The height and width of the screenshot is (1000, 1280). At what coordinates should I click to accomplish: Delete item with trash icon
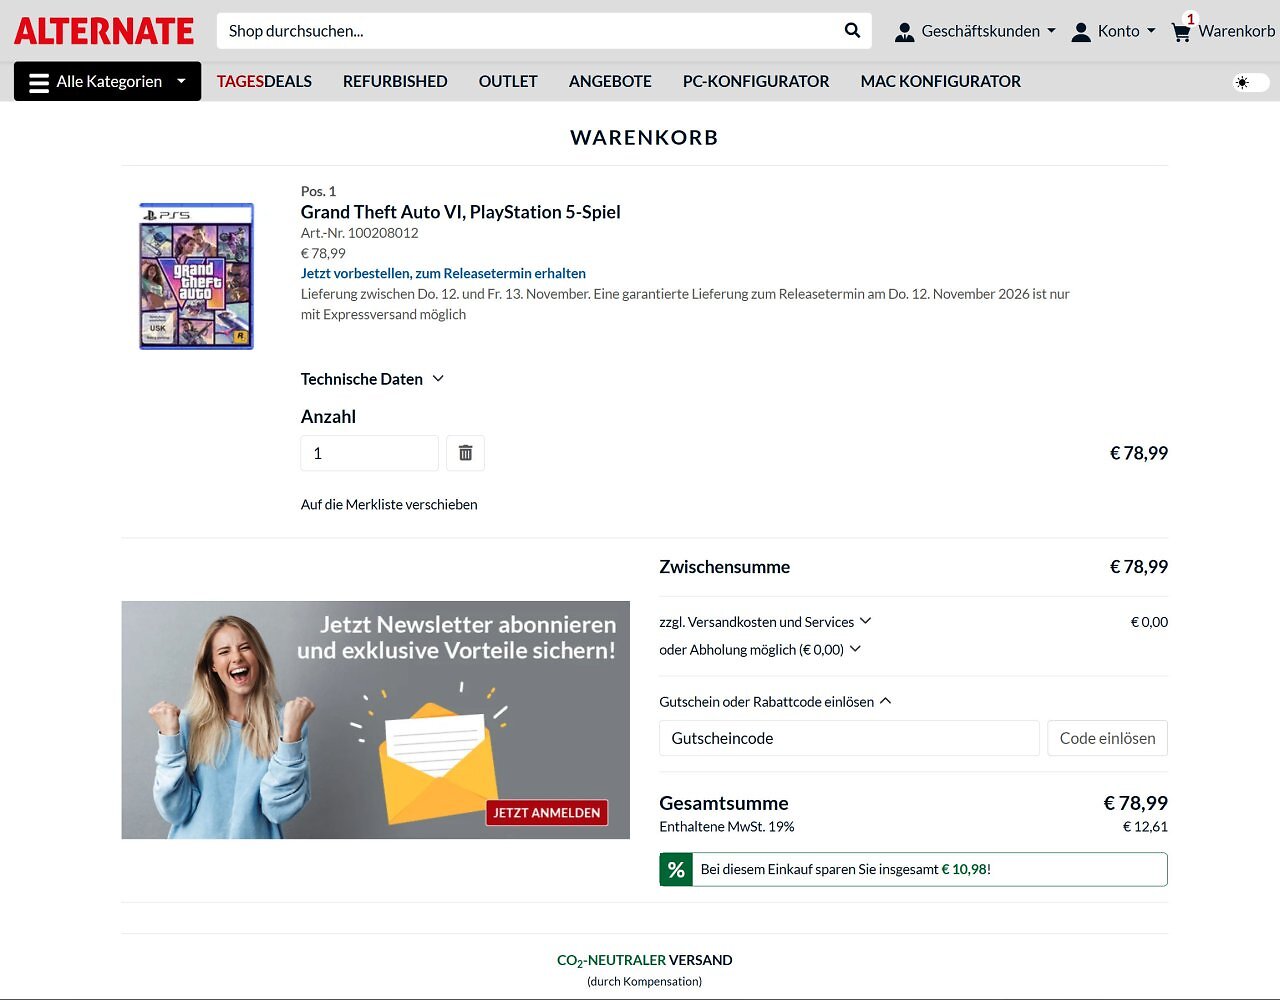tap(465, 453)
